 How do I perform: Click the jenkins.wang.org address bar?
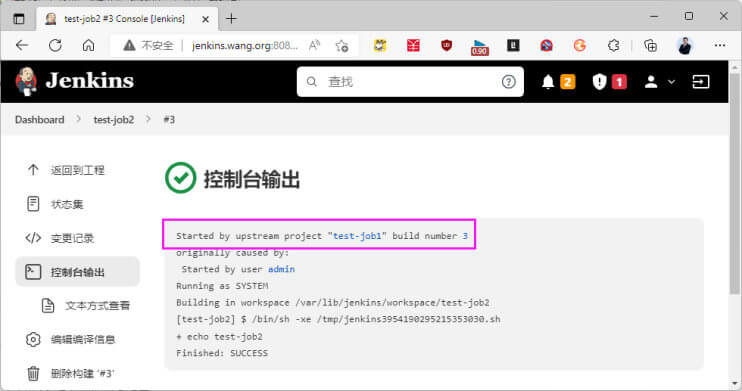coord(245,45)
